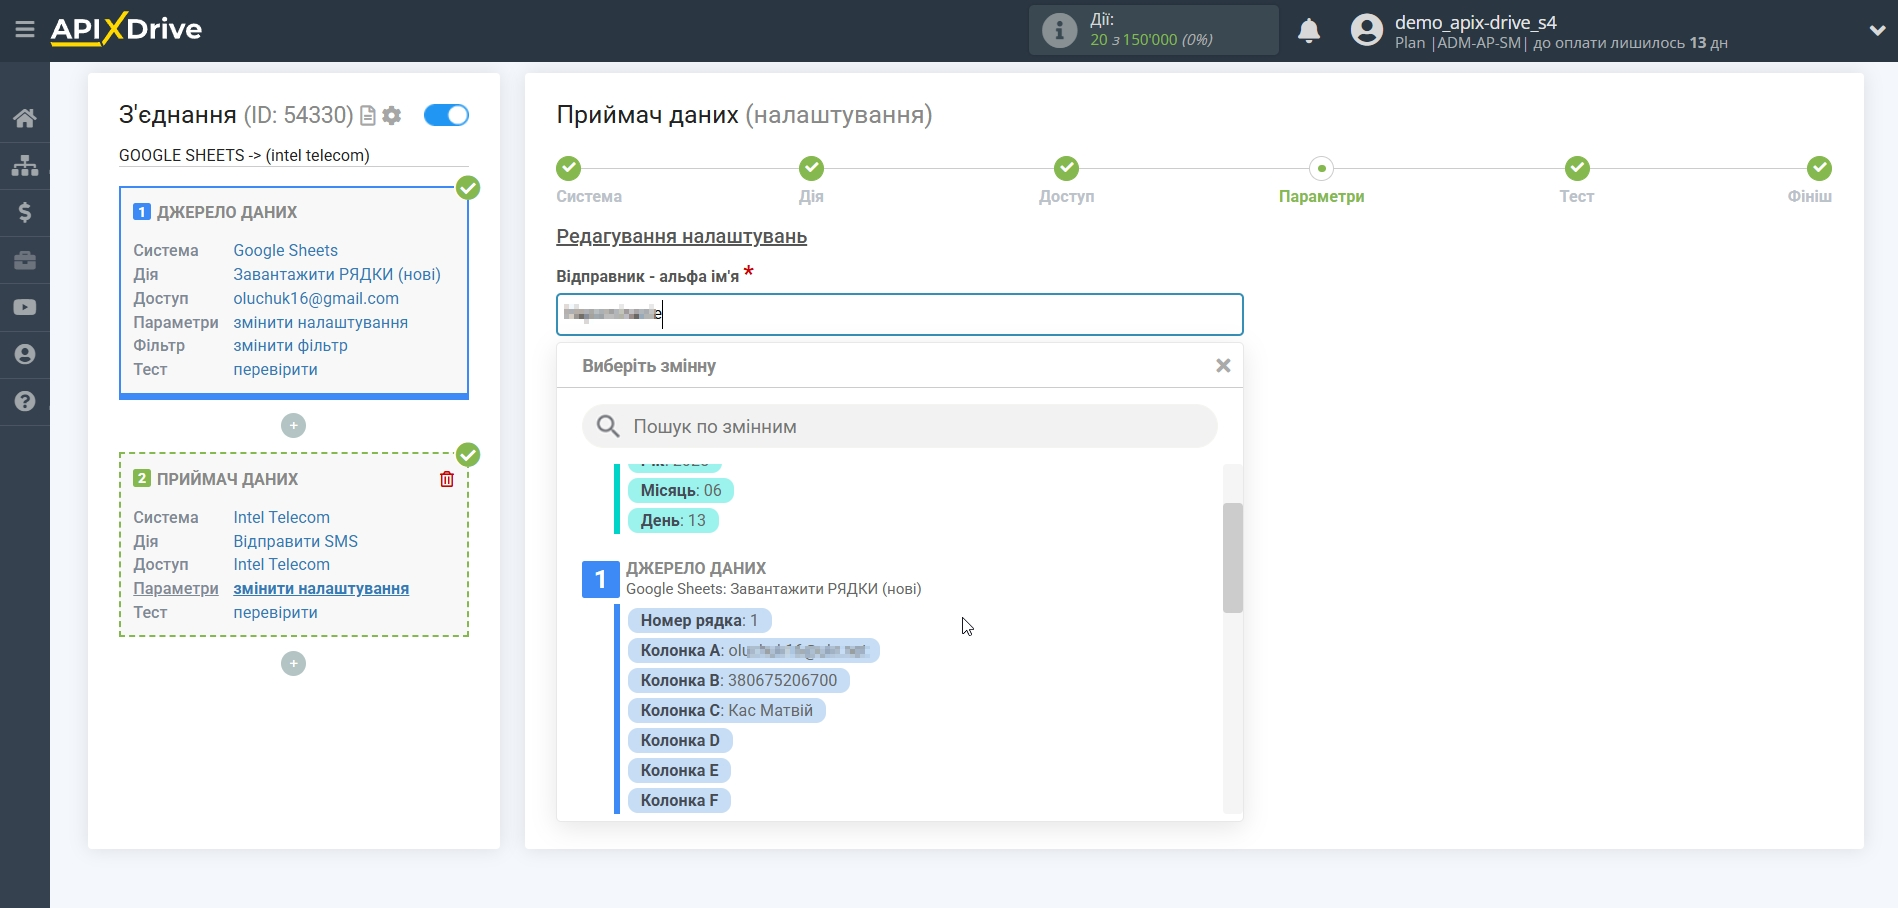Open receiver Intel Telecom system link
Viewport: 1898px width, 908px height.
(281, 517)
